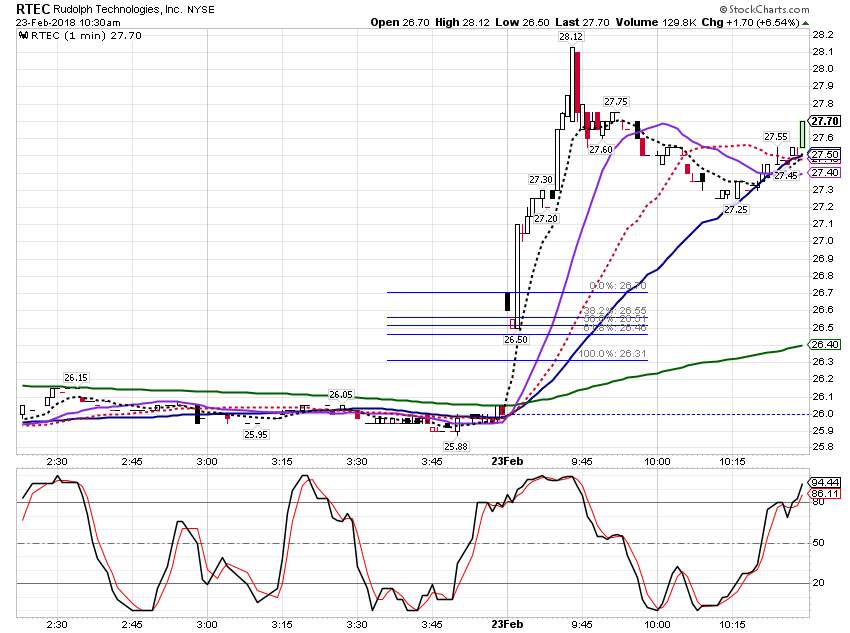Click the 27.25 price annotation on the chart
Image resolution: width=850 pixels, height=633 pixels.
click(736, 210)
